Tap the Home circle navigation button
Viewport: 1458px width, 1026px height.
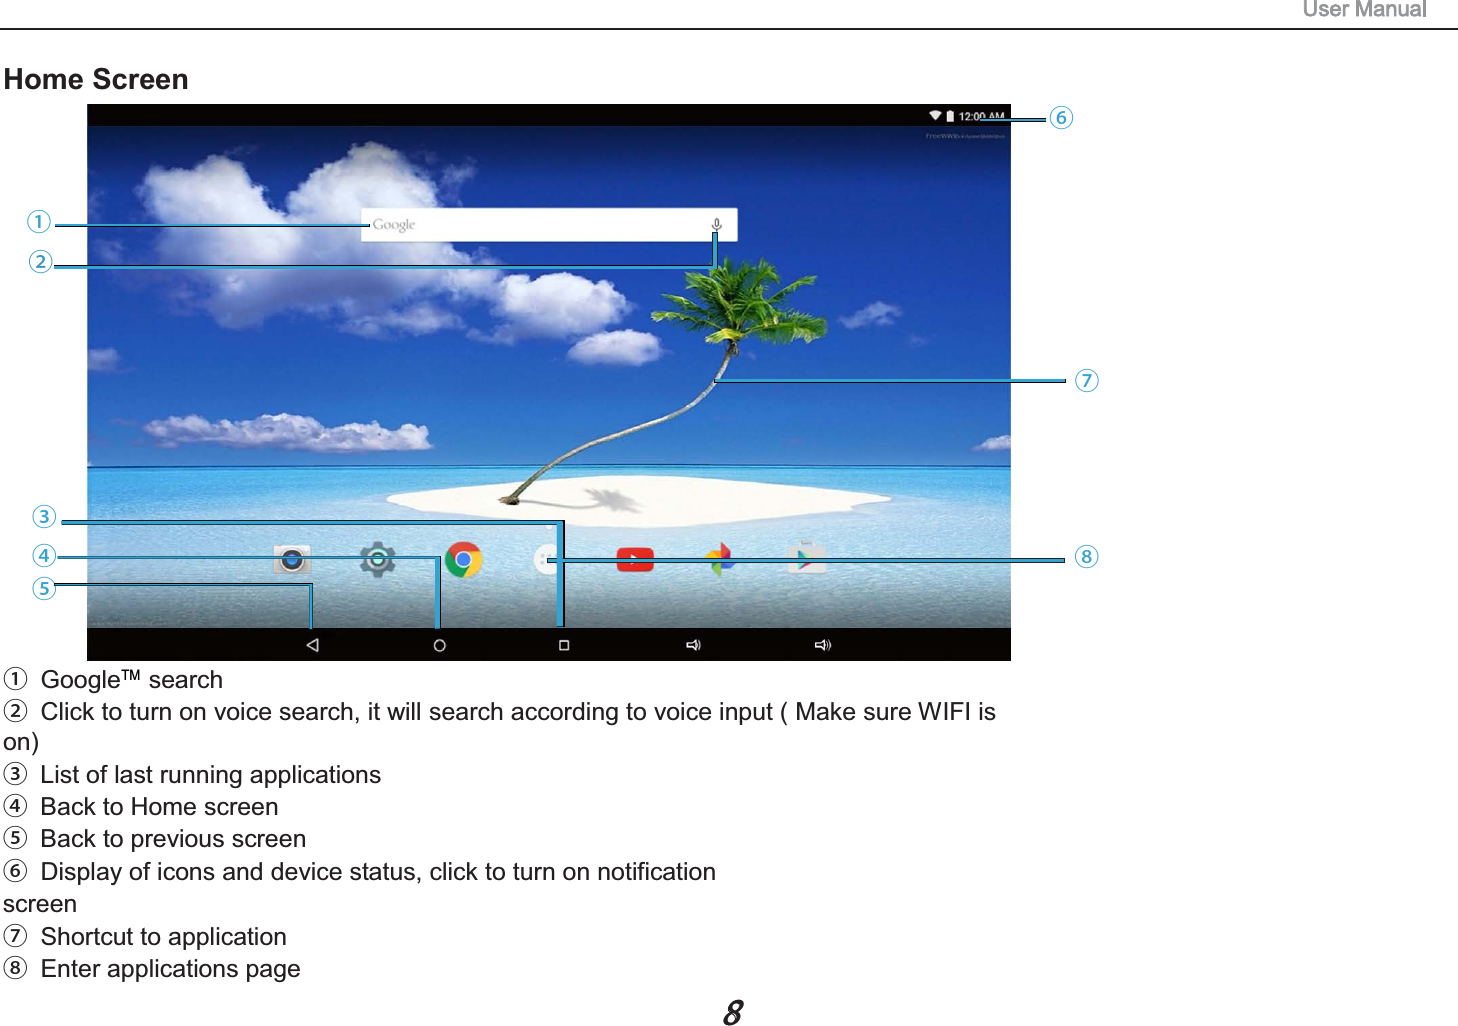point(439,645)
